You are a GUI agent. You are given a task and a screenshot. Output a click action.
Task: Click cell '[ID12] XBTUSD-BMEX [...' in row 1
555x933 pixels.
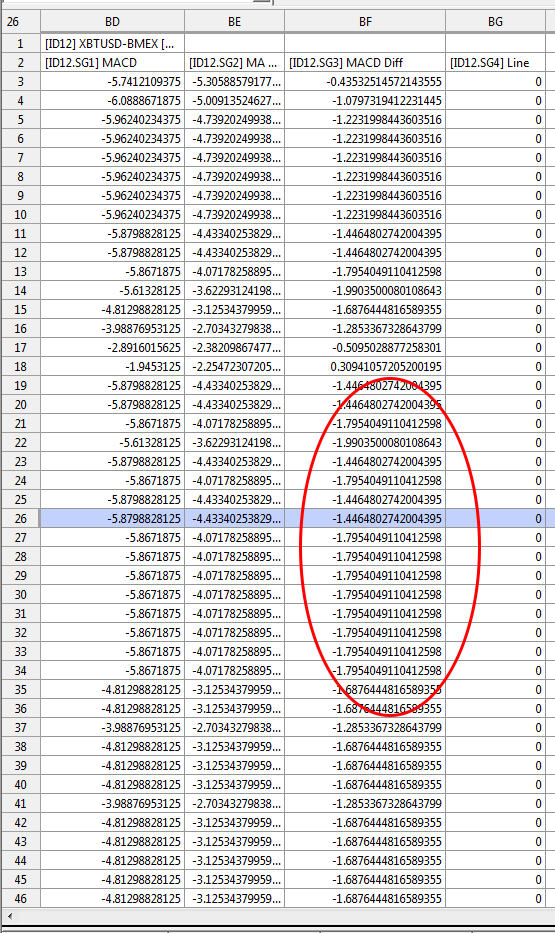click(x=112, y=43)
